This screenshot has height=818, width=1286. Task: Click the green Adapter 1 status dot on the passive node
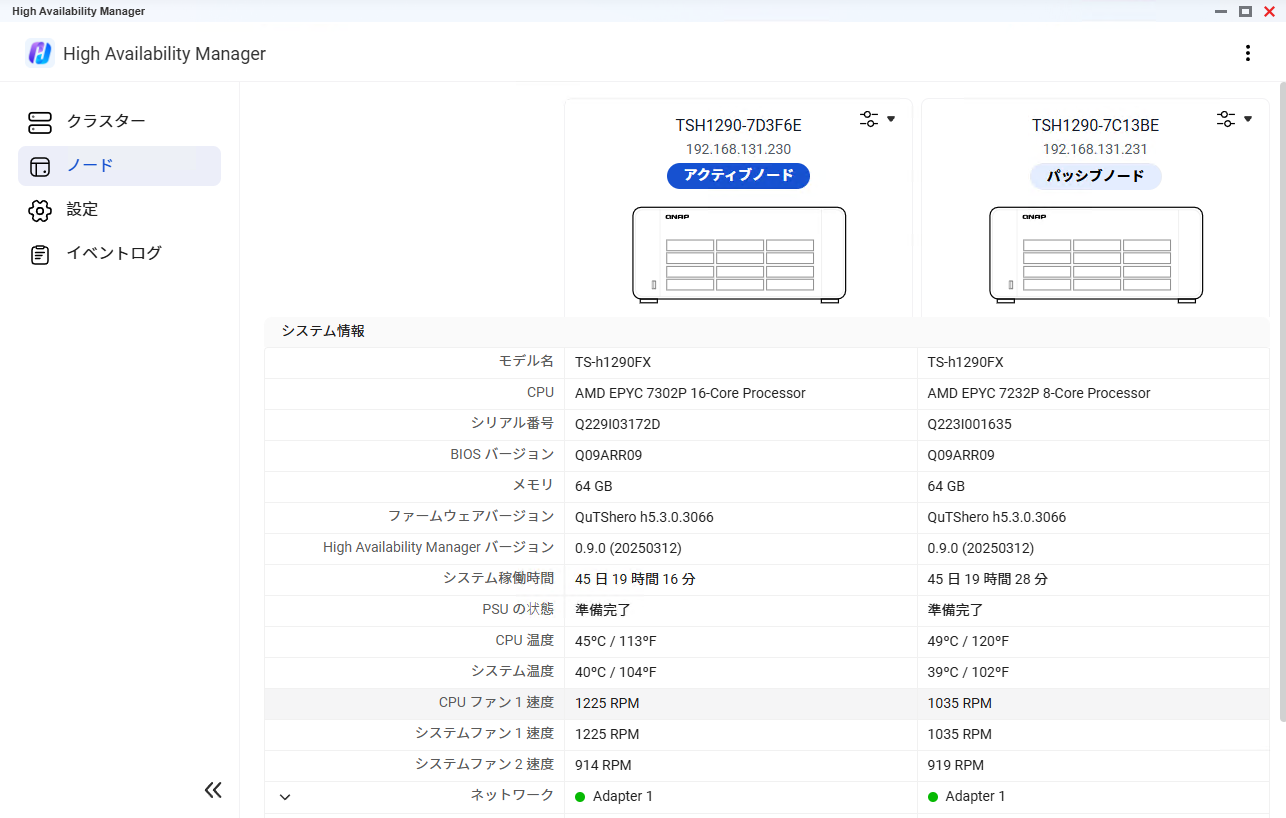pos(933,797)
